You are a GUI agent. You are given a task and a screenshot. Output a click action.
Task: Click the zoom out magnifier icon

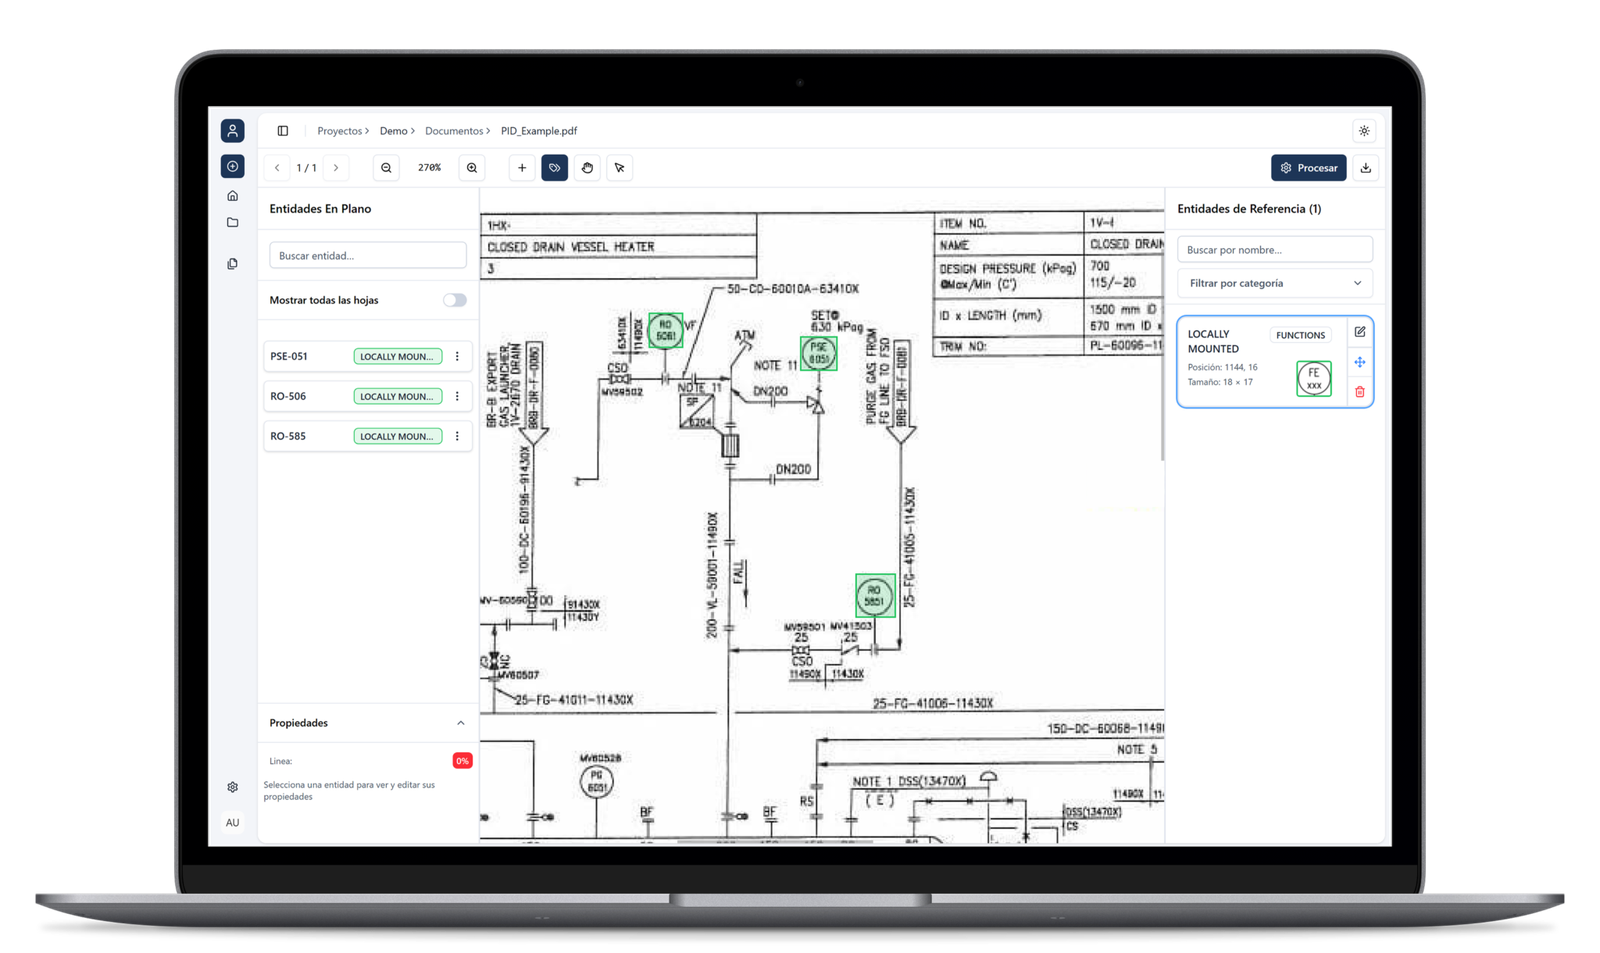point(386,168)
